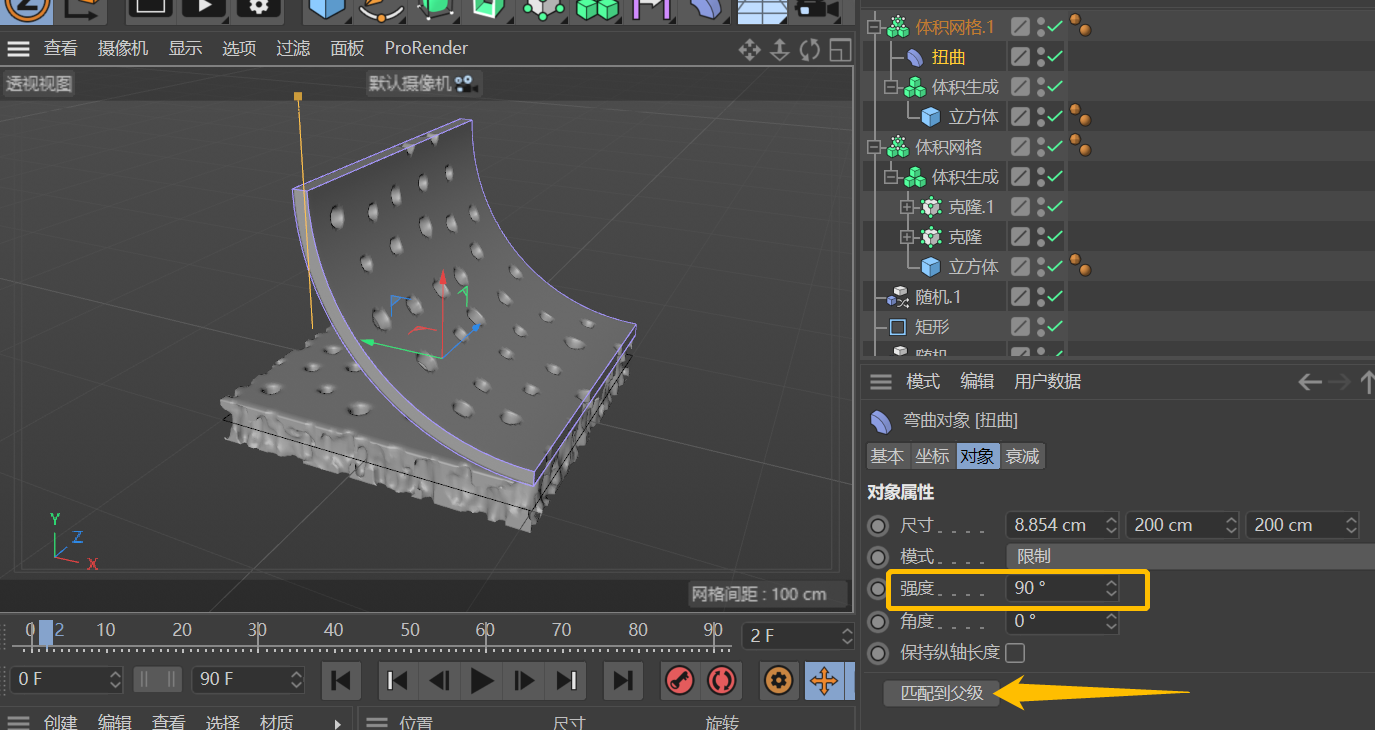Go to the start of the timeline
This screenshot has width=1375, height=730.
[x=341, y=681]
